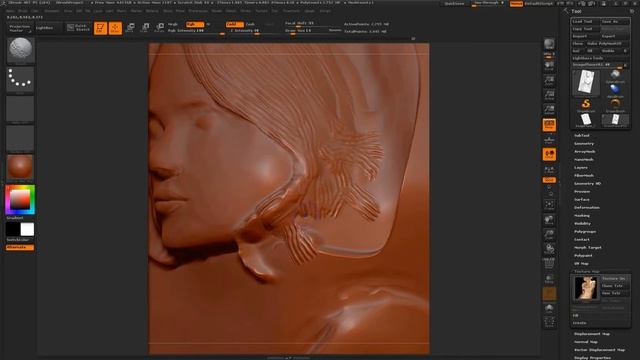Select the AlphaBrush blue tool icon

[x=615, y=91]
